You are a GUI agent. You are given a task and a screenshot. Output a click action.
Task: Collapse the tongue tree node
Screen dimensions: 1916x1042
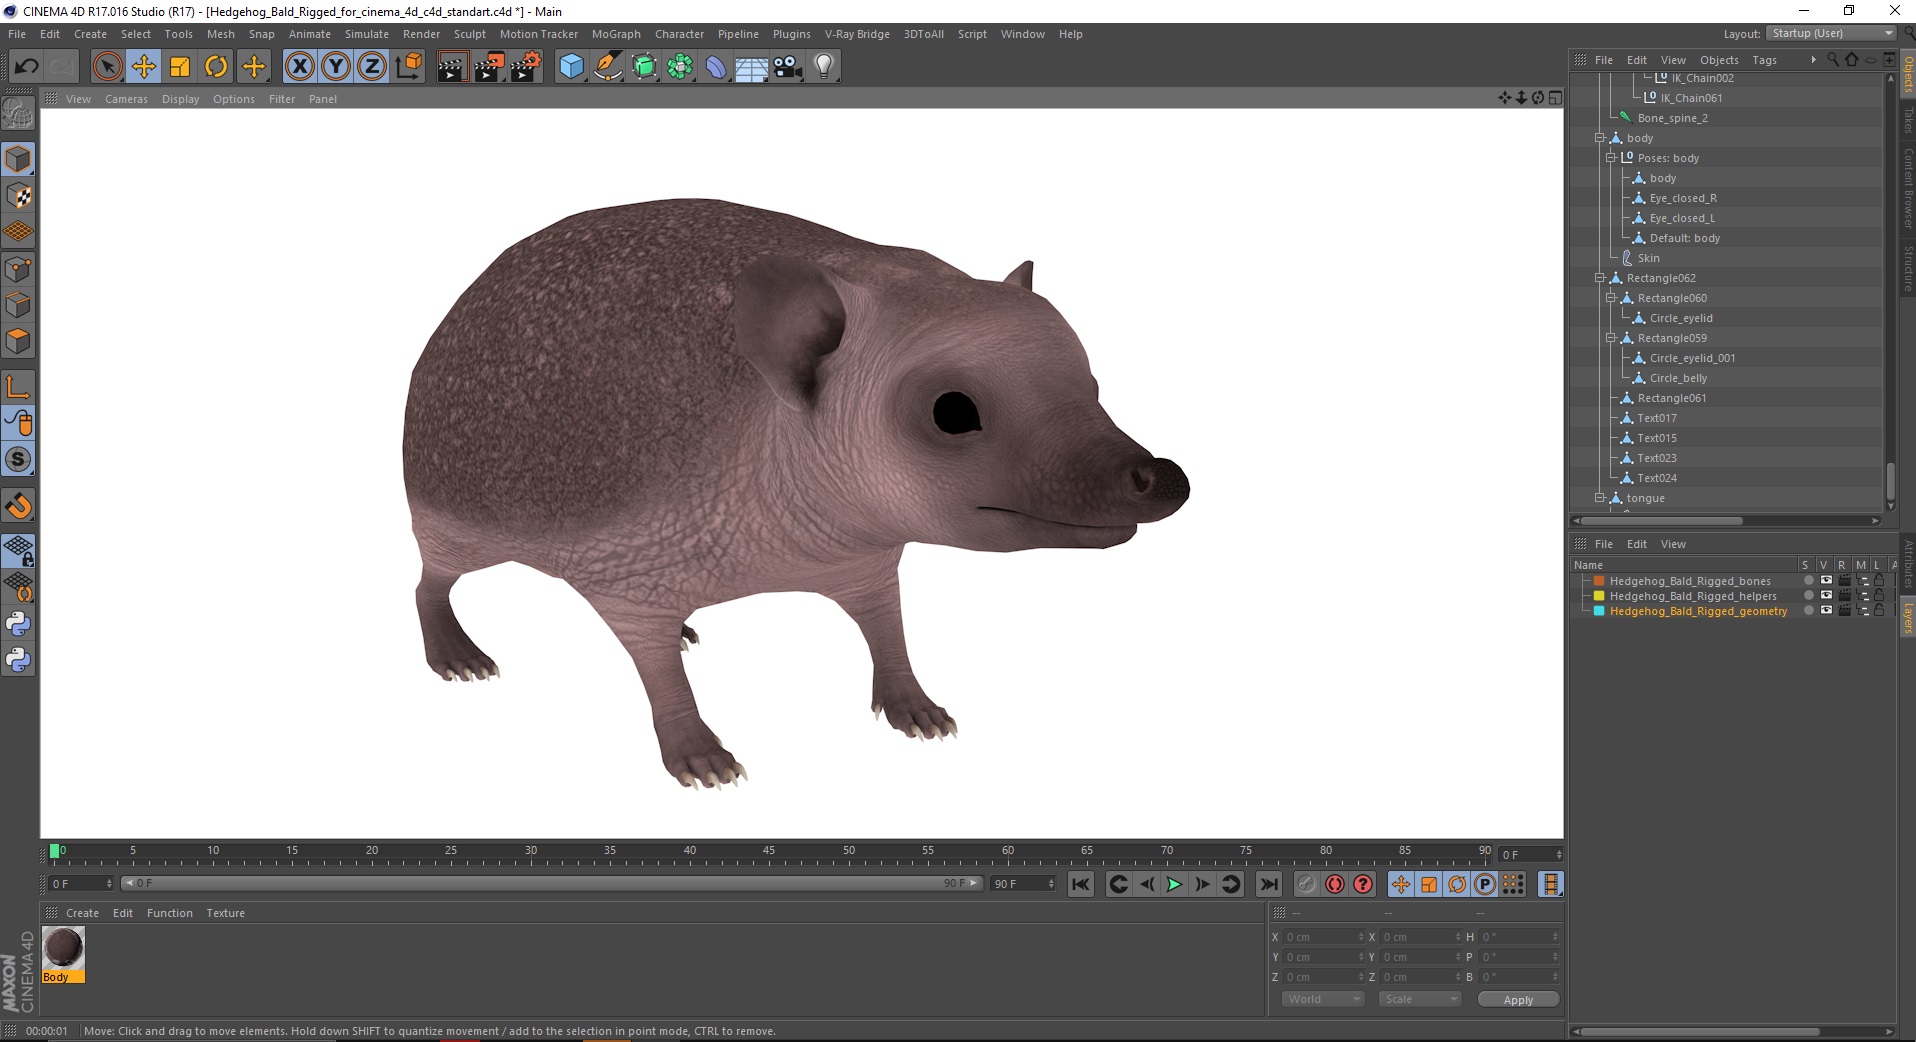1599,498
